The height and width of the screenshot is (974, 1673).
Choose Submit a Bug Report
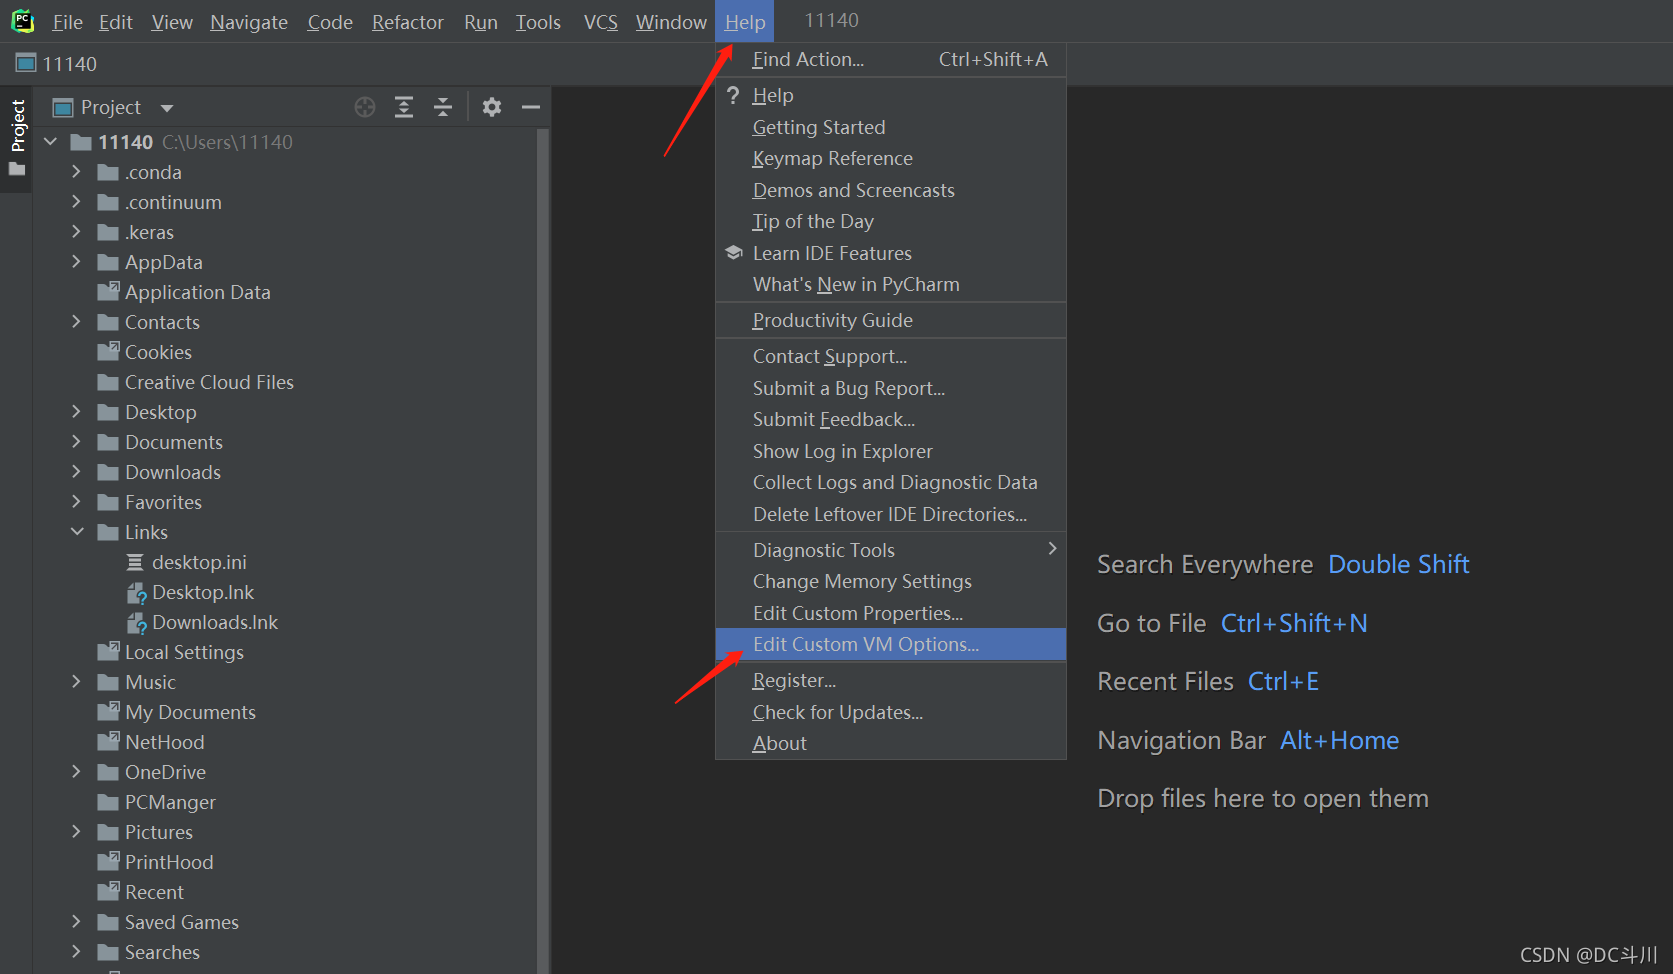(x=891, y=388)
